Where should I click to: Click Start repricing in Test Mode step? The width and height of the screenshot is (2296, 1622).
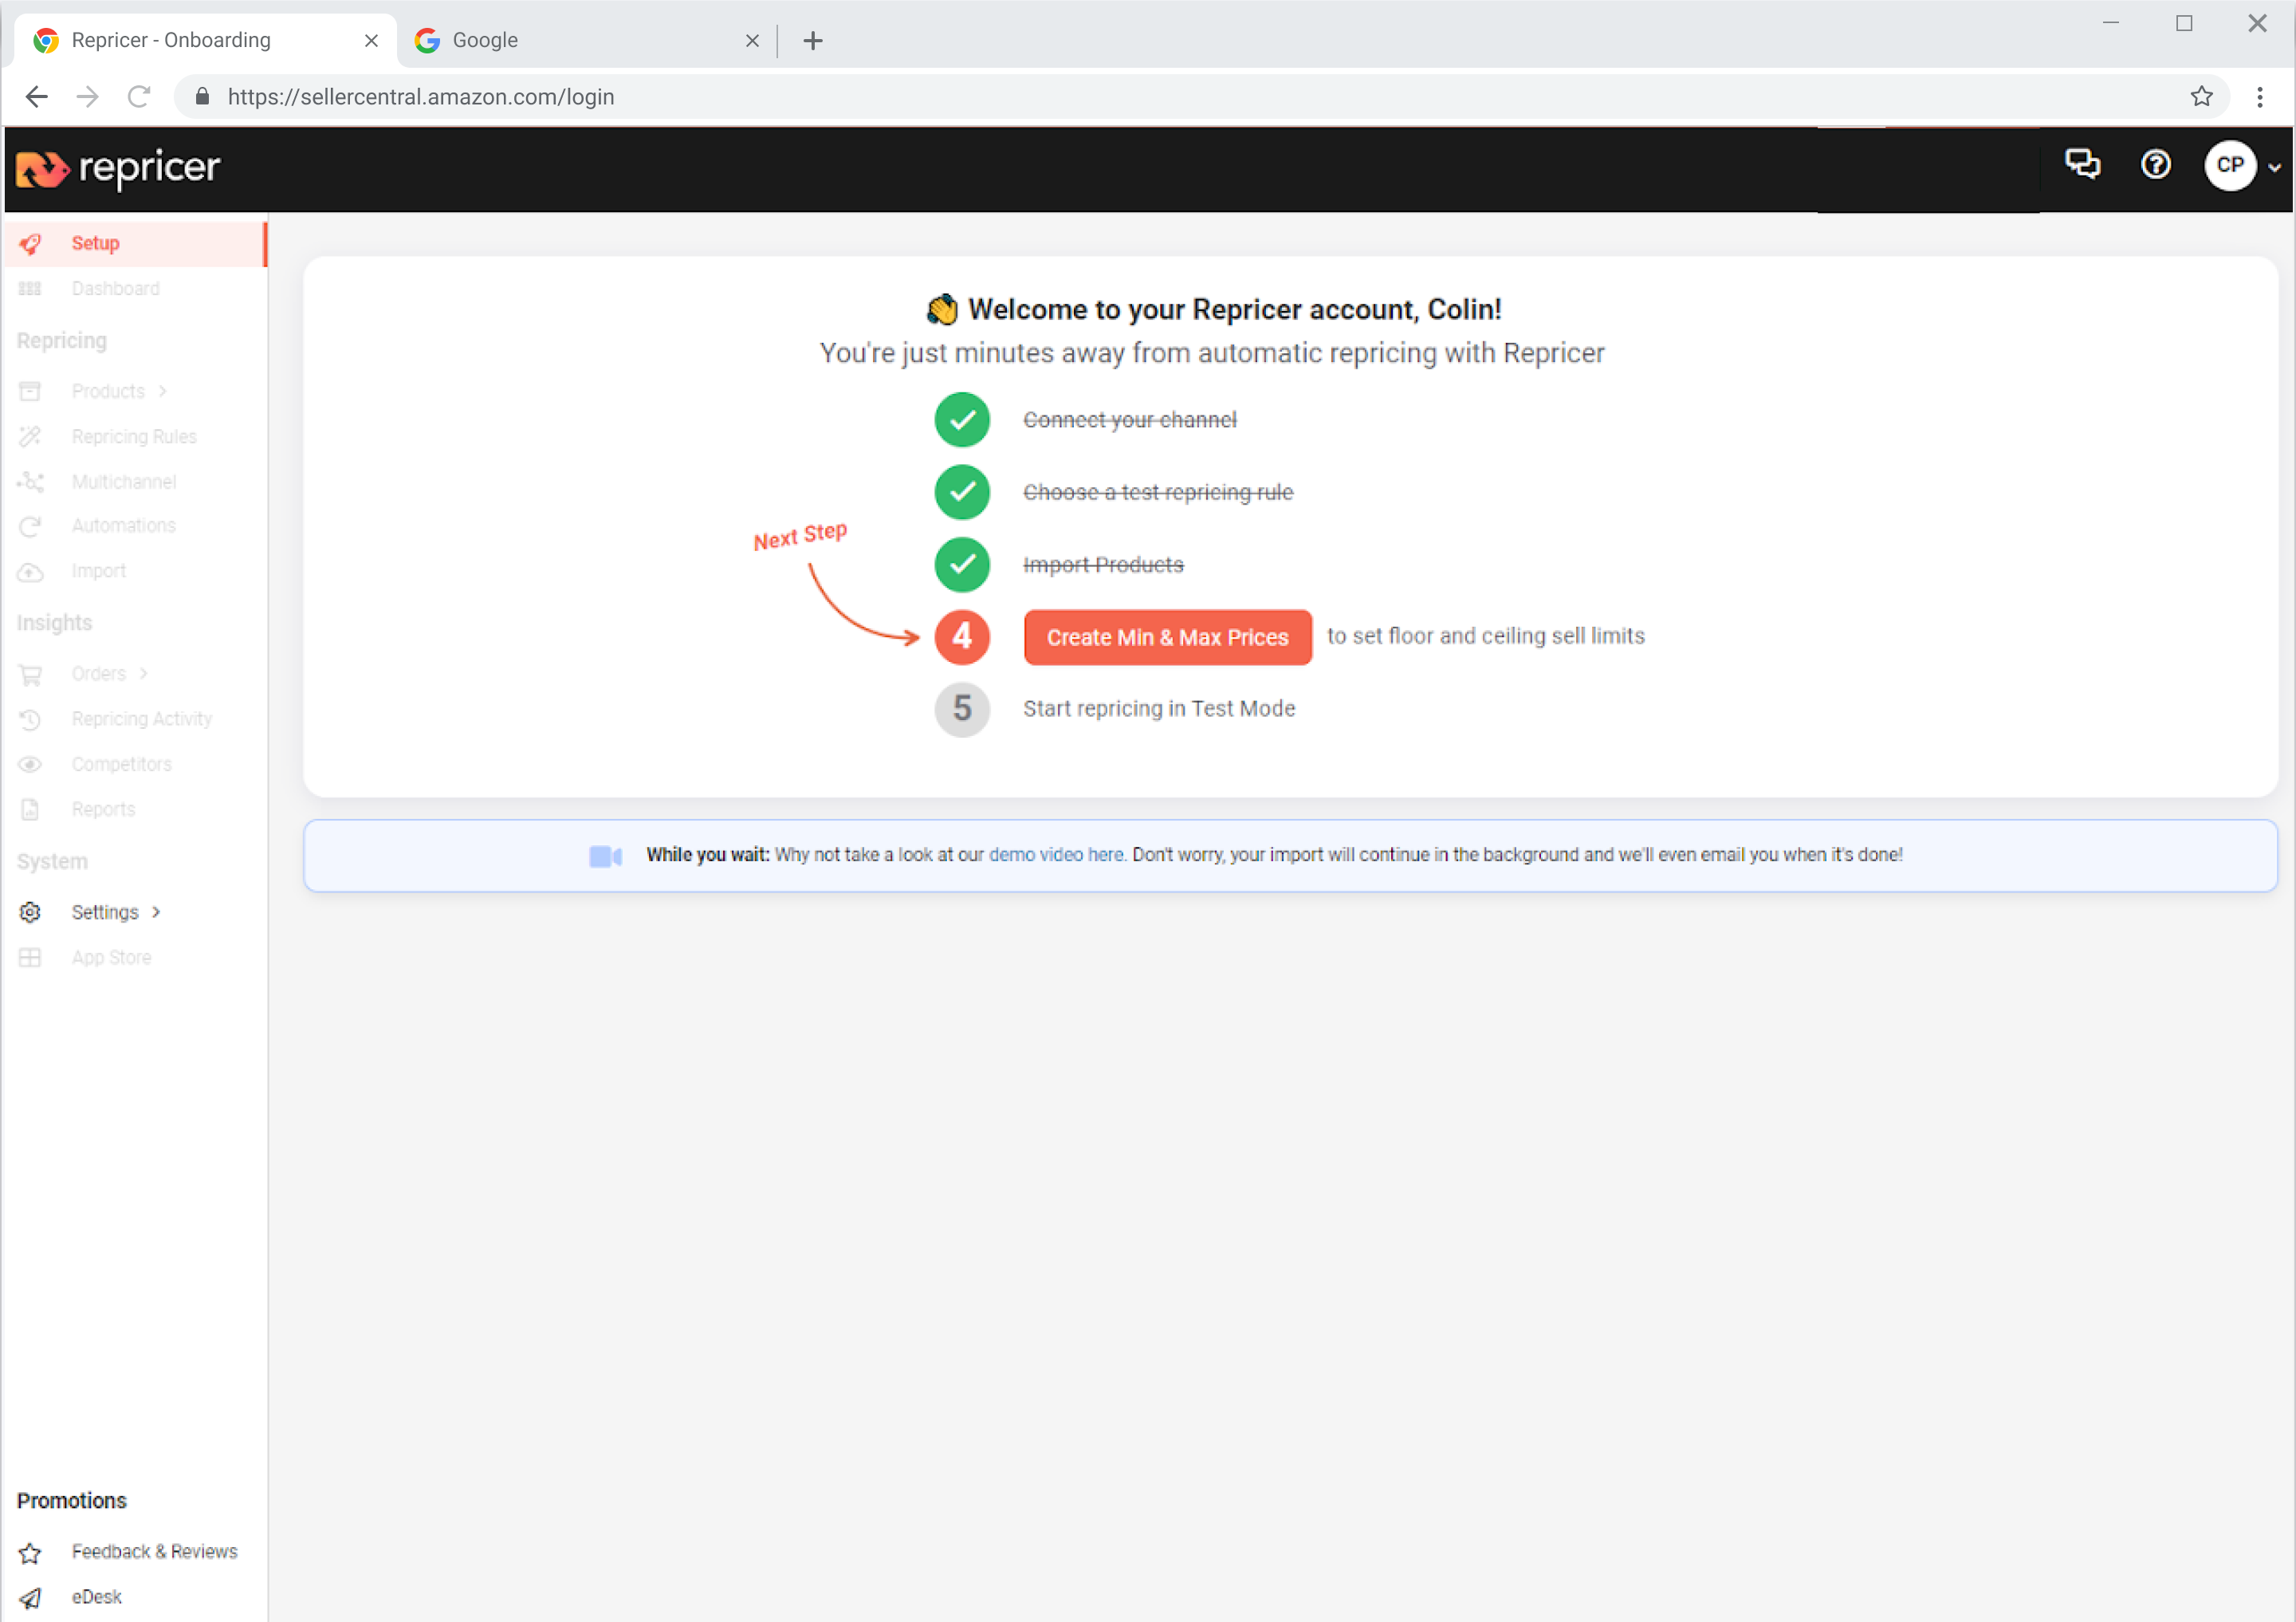coord(1158,709)
